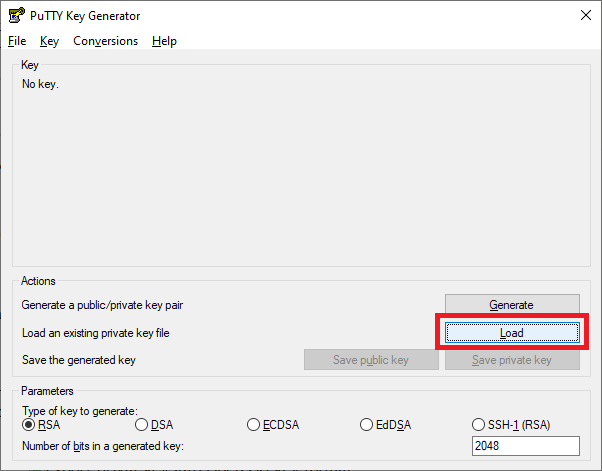The width and height of the screenshot is (602, 471).
Task: Click the Save public key button
Action: pos(371,360)
